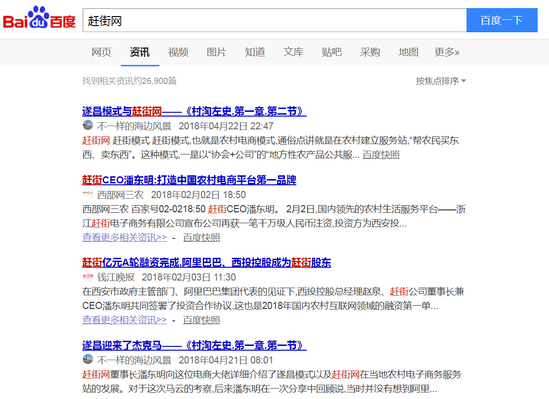
Task: Click source name 西部网三农
Action: 120,195
